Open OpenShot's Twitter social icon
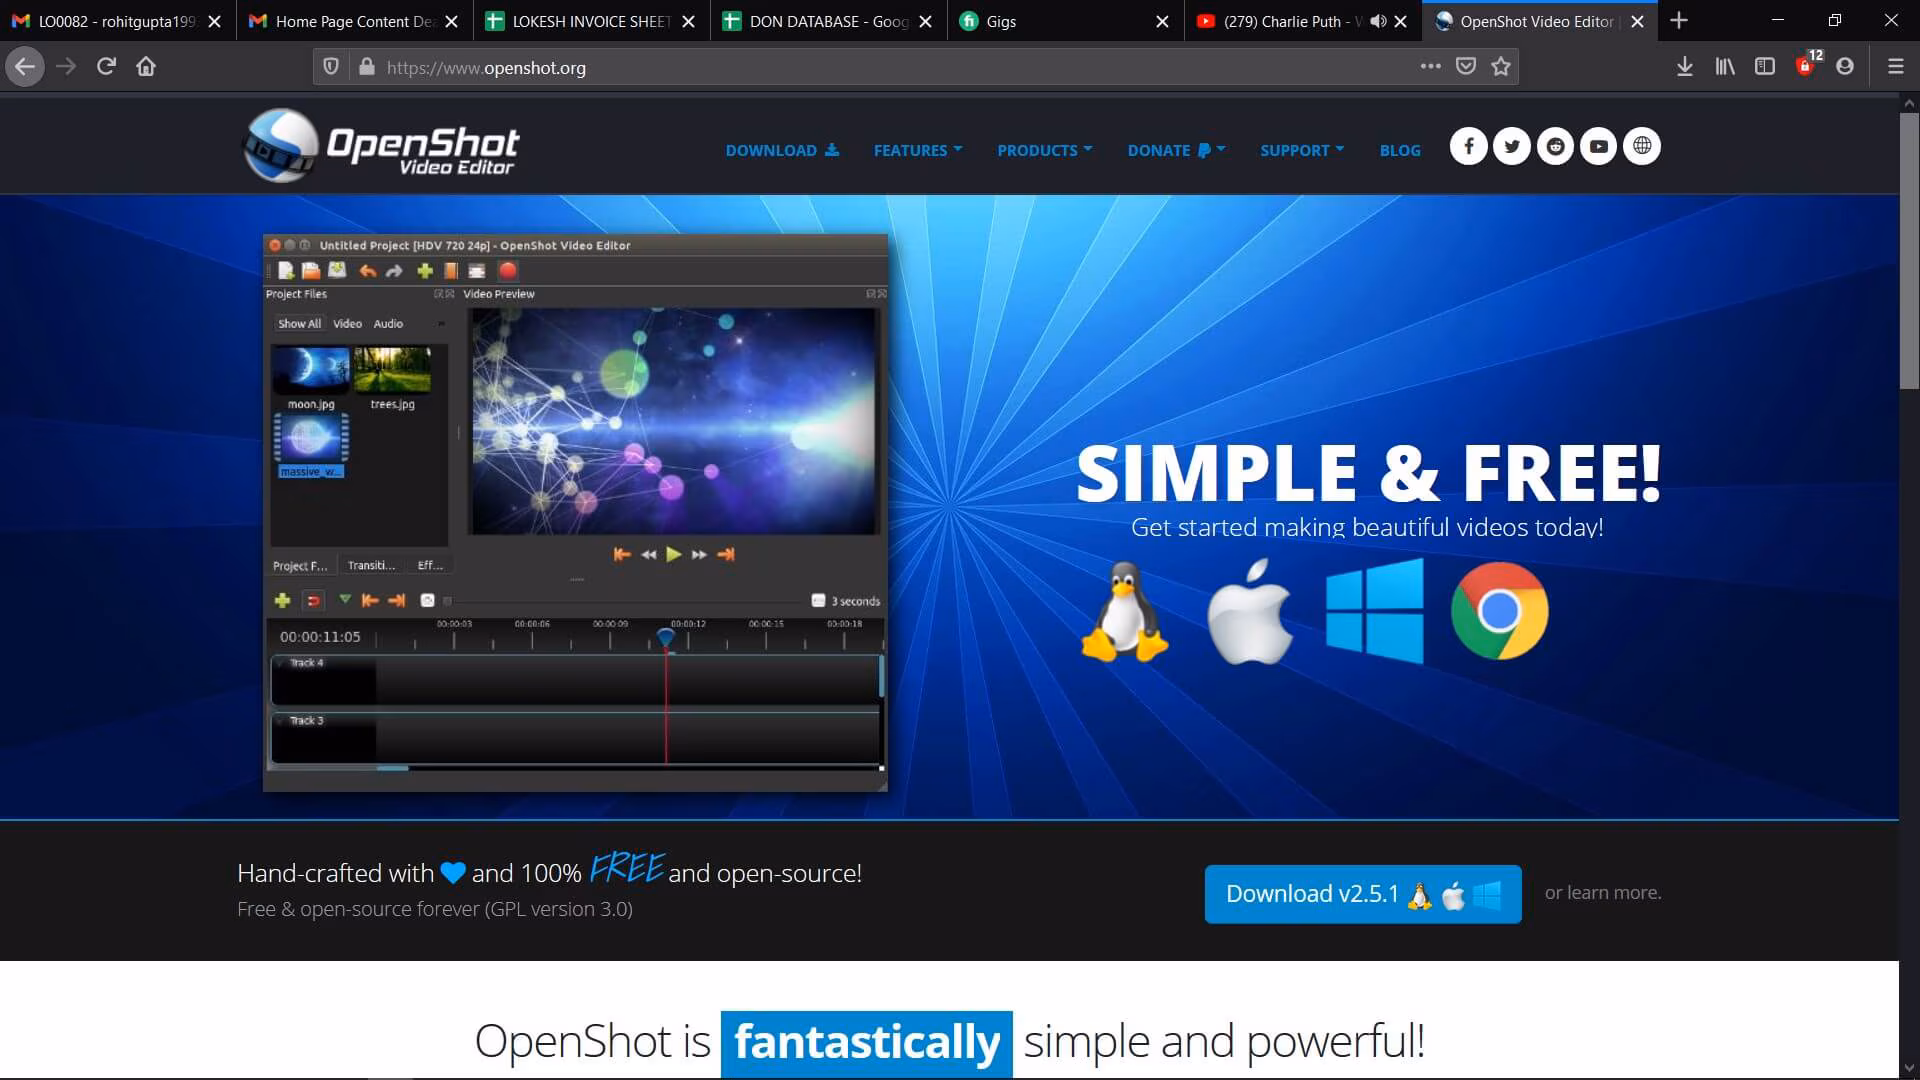1920x1080 pixels. click(1511, 147)
